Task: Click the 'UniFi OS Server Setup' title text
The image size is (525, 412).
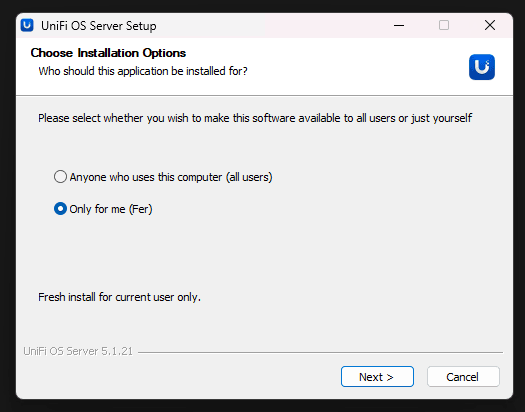Action: pyautogui.click(x=98, y=26)
